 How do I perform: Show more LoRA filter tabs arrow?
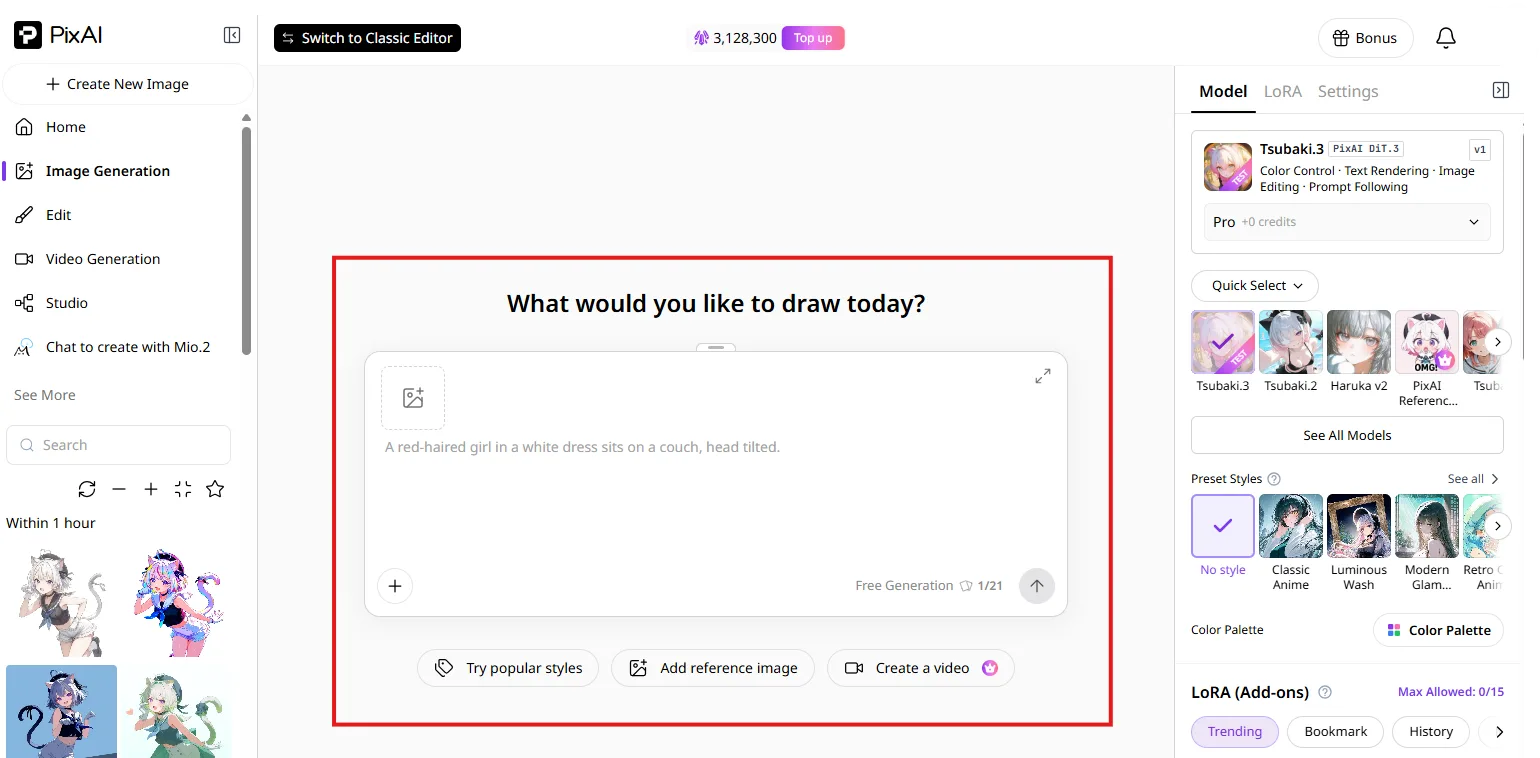point(1499,732)
